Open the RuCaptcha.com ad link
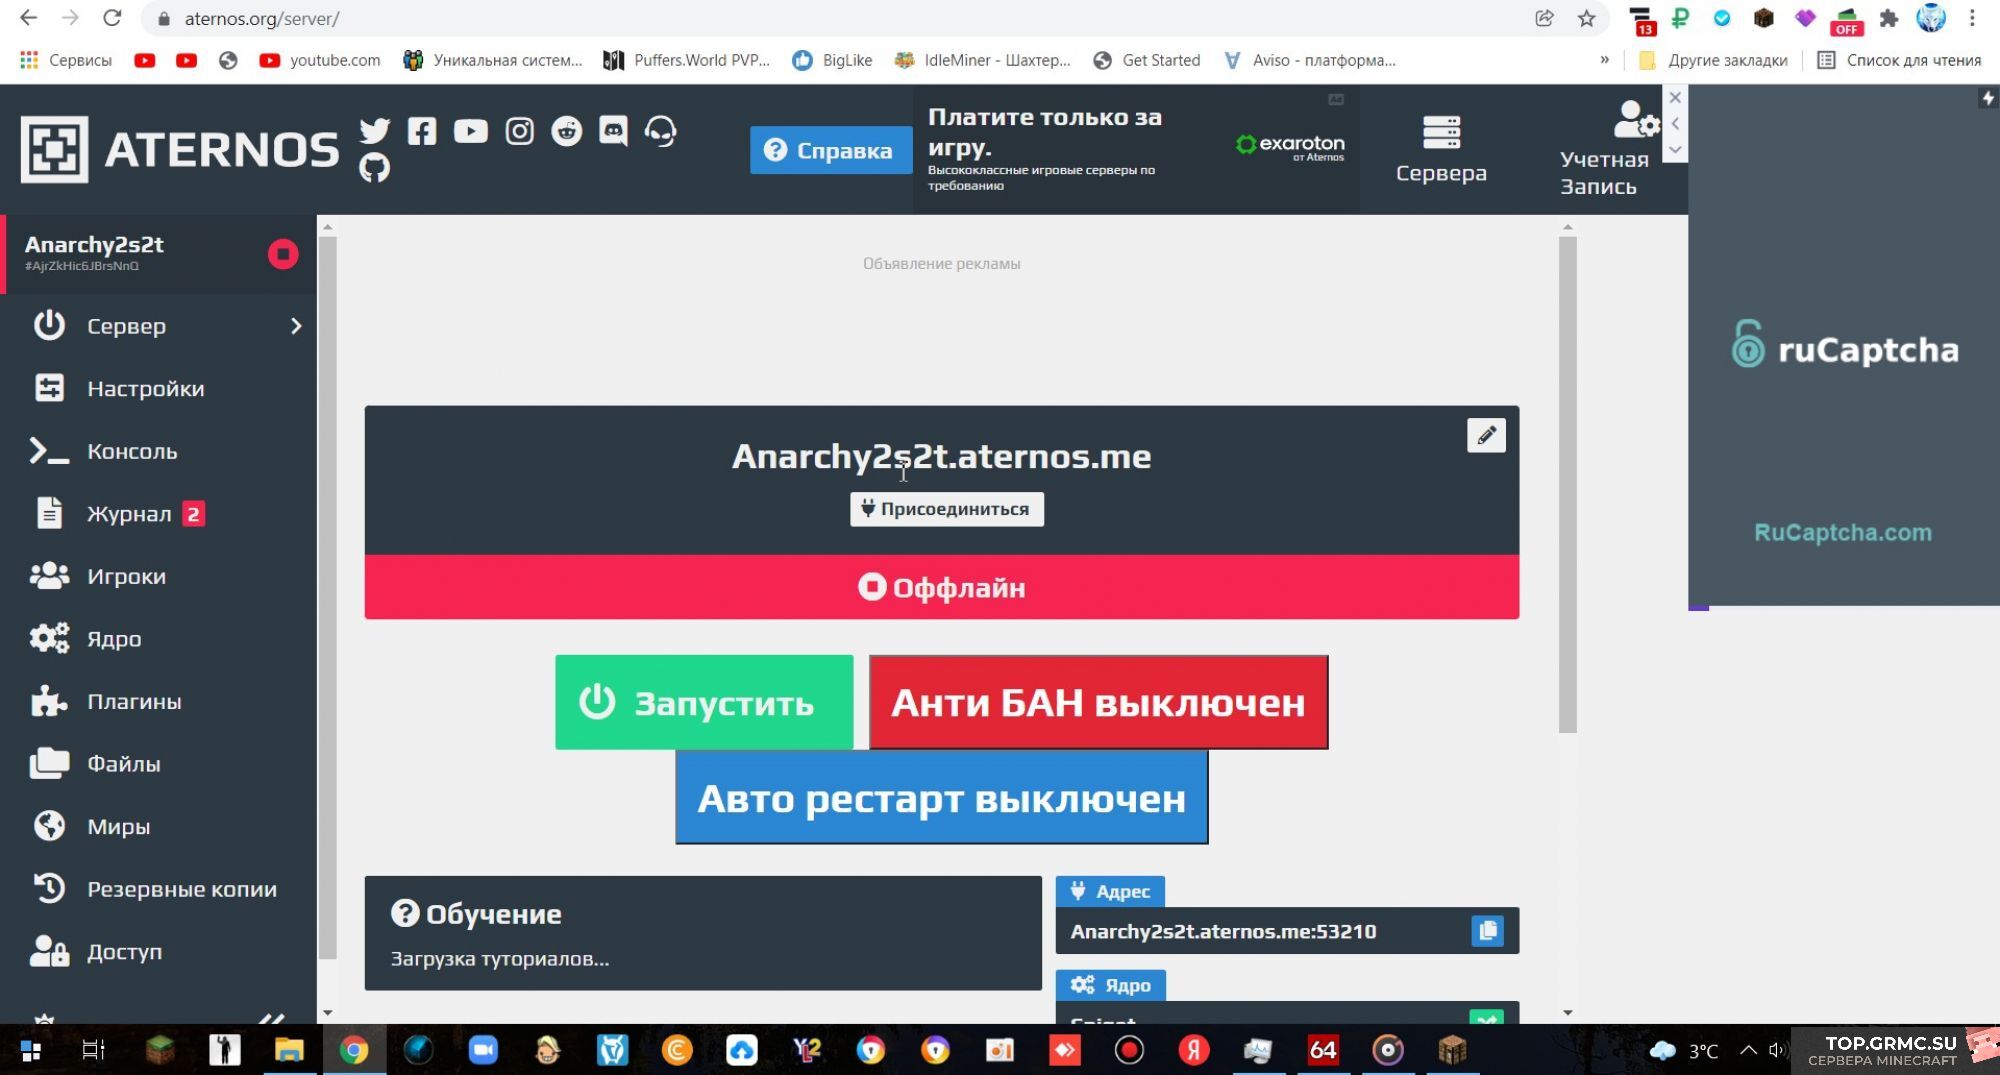The width and height of the screenshot is (2000, 1075). [1842, 532]
